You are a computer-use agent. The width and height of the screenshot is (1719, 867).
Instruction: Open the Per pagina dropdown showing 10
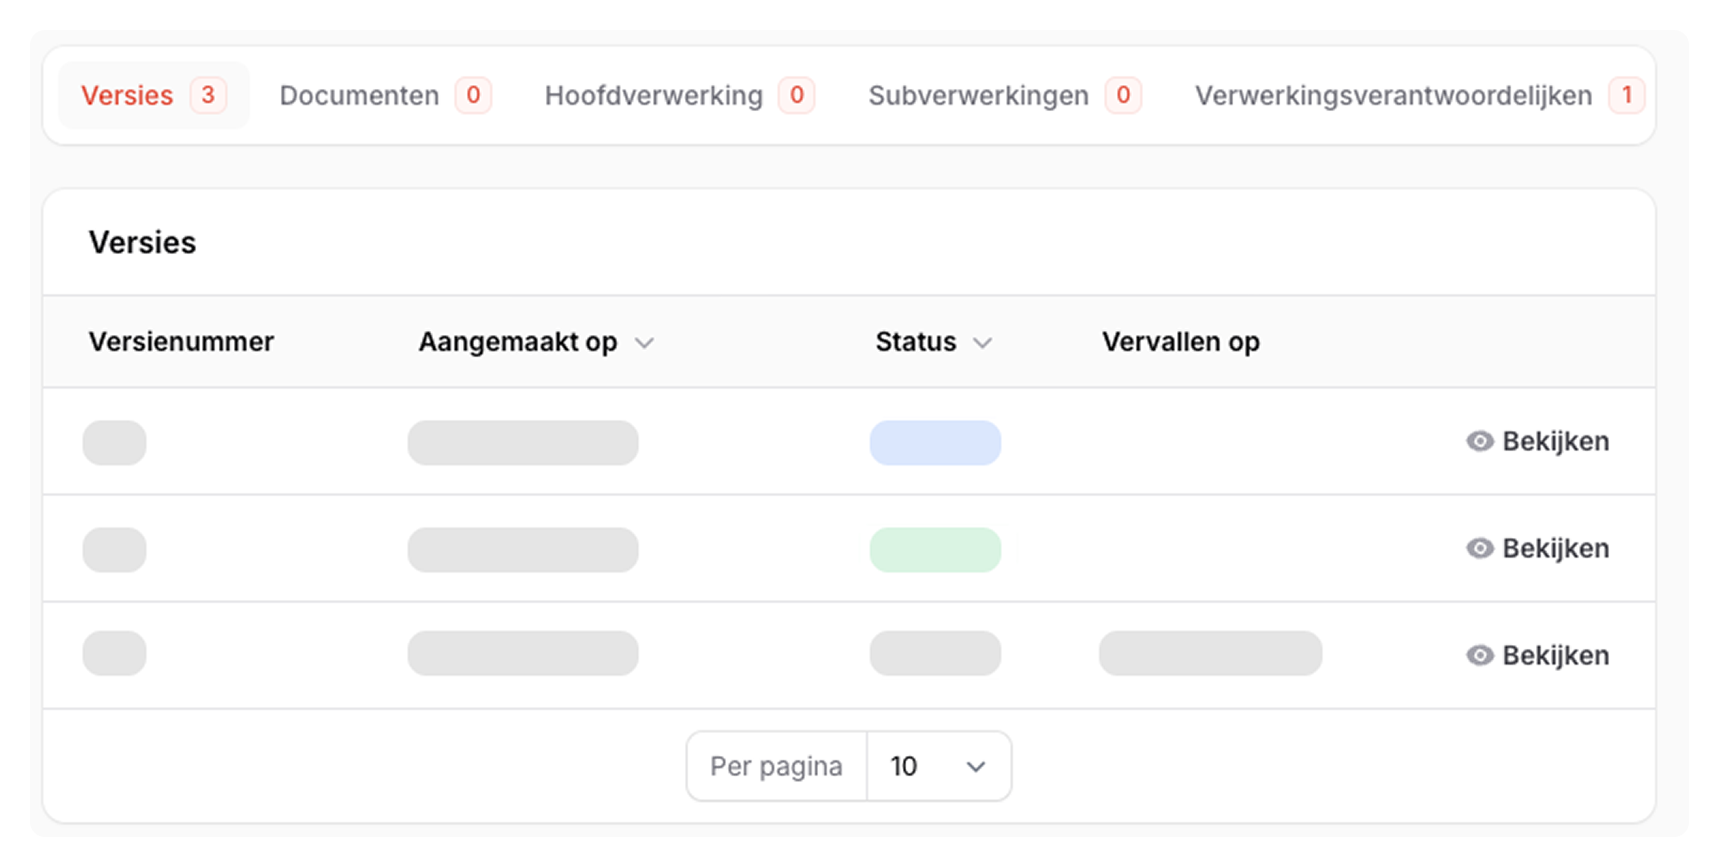(938, 766)
